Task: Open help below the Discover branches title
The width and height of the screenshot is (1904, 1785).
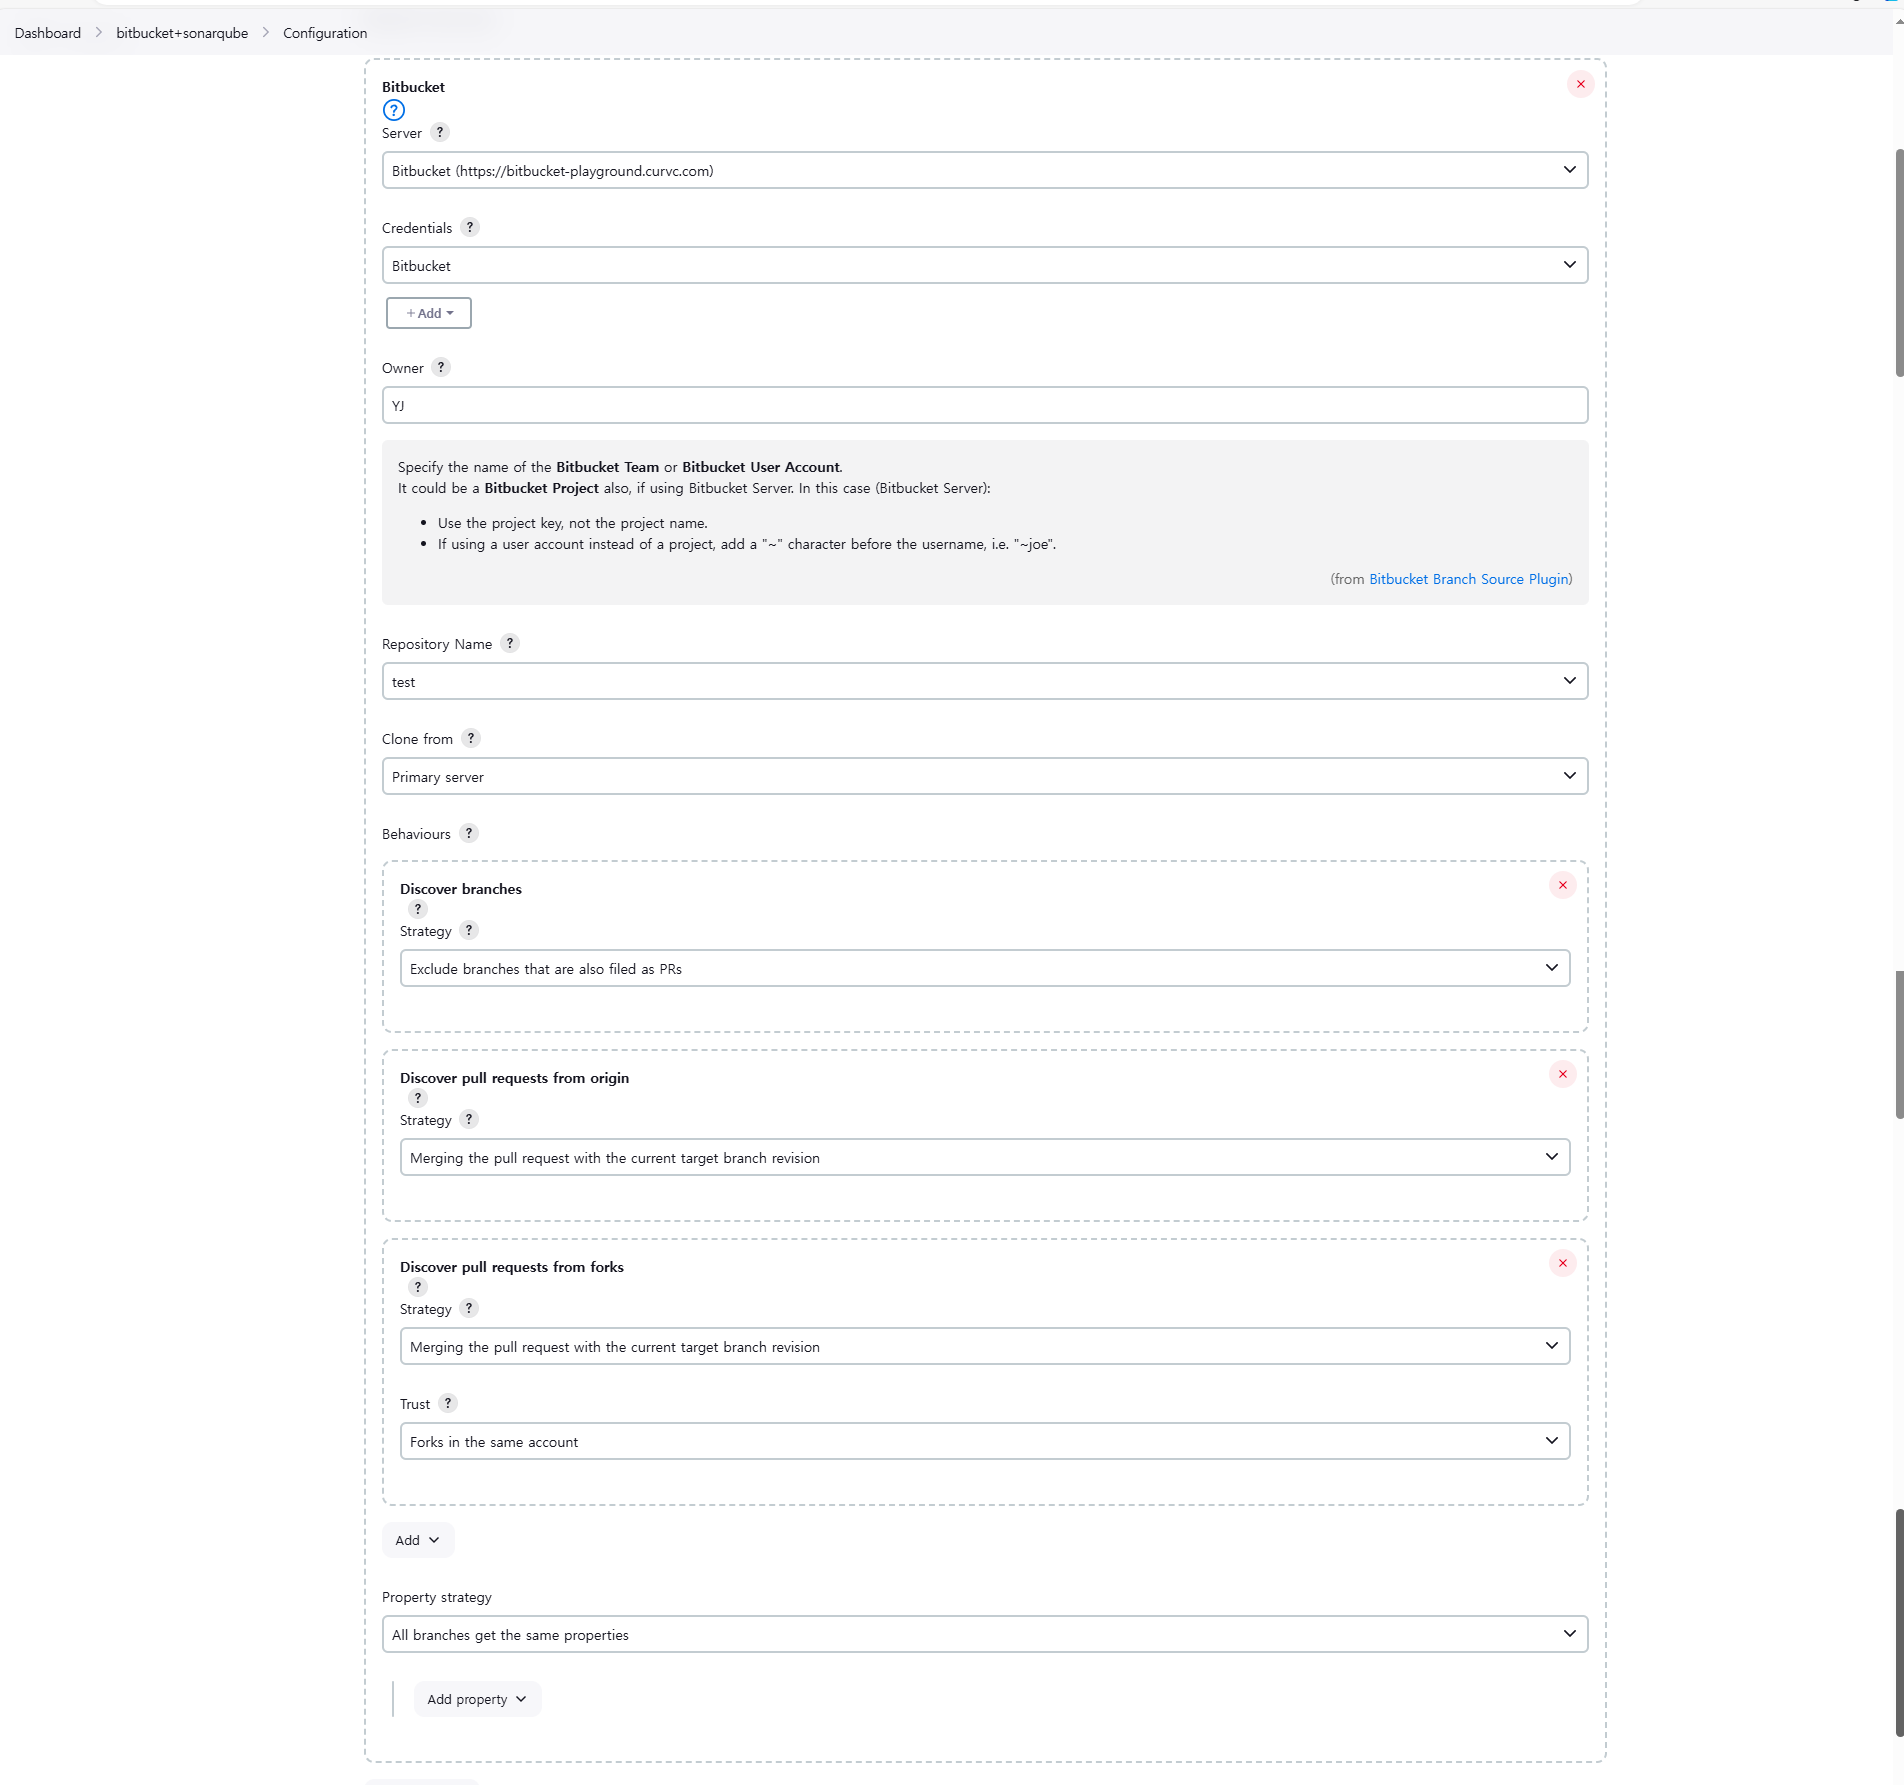Action: click(418, 909)
